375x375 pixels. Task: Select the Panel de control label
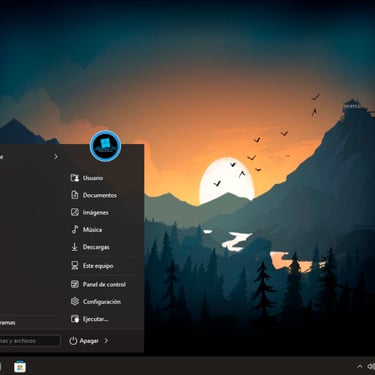[104, 284]
